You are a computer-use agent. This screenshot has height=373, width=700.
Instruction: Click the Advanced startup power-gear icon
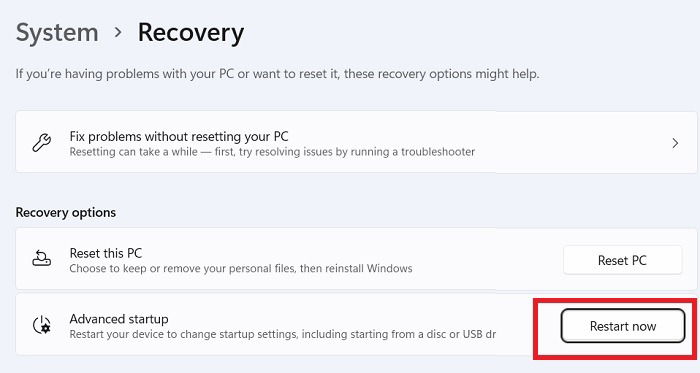click(42, 325)
